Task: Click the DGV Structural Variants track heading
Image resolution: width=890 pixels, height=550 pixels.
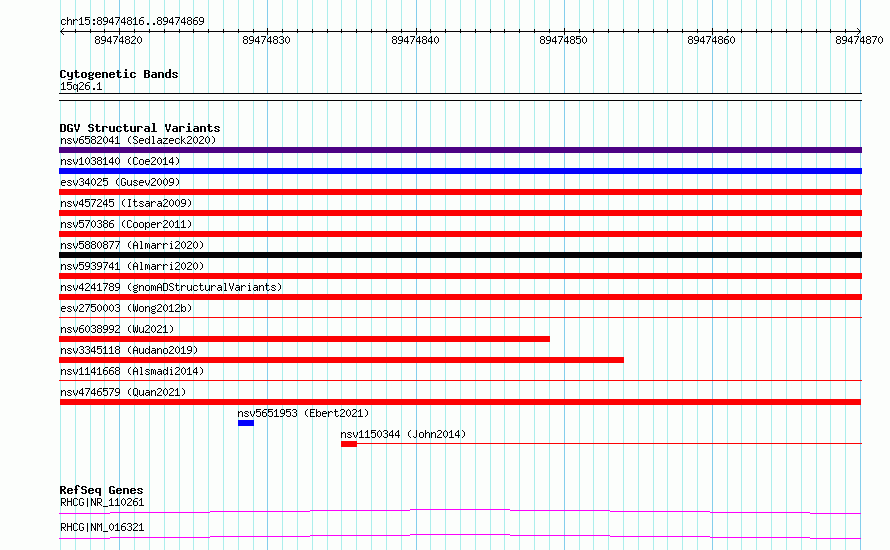Action: point(140,128)
